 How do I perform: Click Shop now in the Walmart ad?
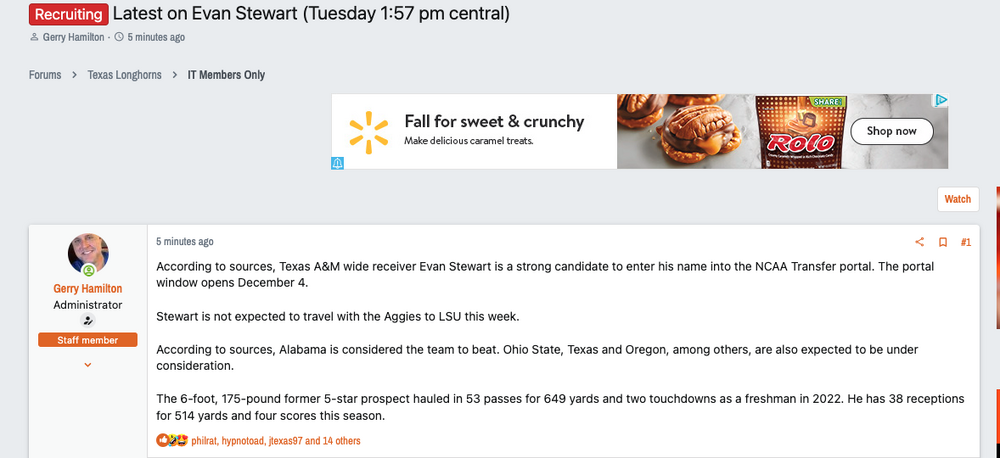click(x=891, y=131)
